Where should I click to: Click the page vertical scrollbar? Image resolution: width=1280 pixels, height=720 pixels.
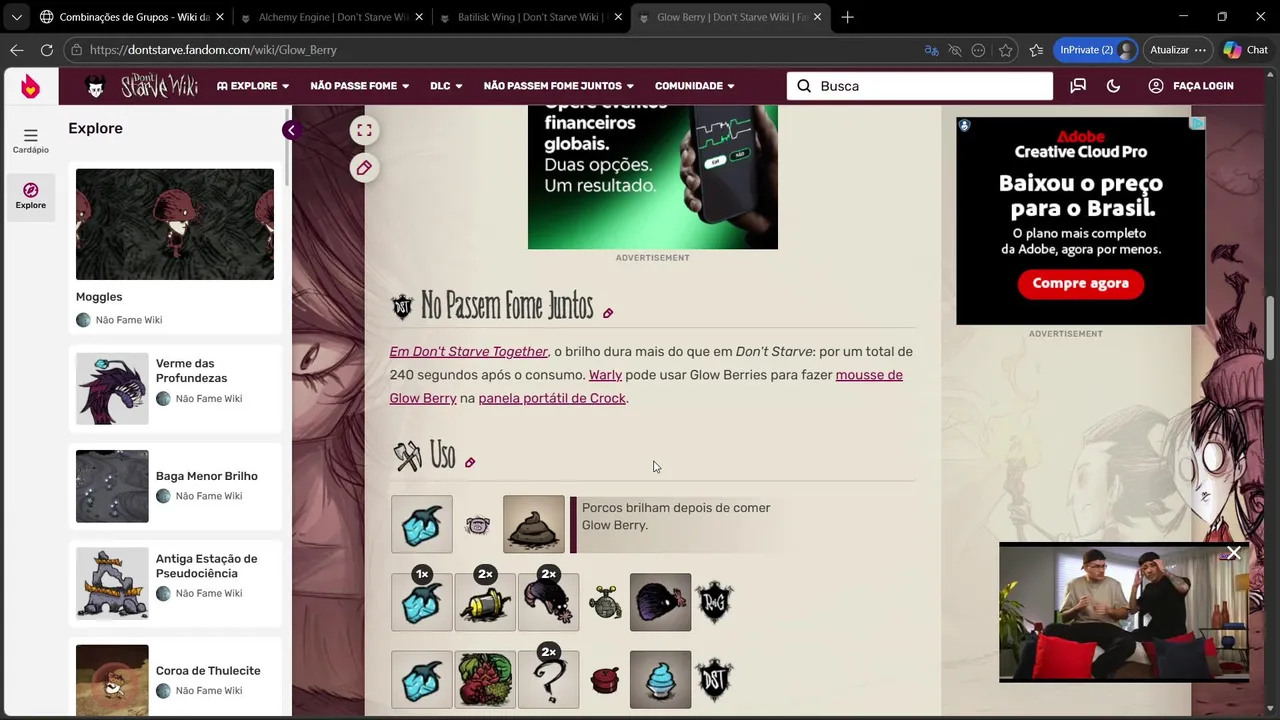(1272, 330)
